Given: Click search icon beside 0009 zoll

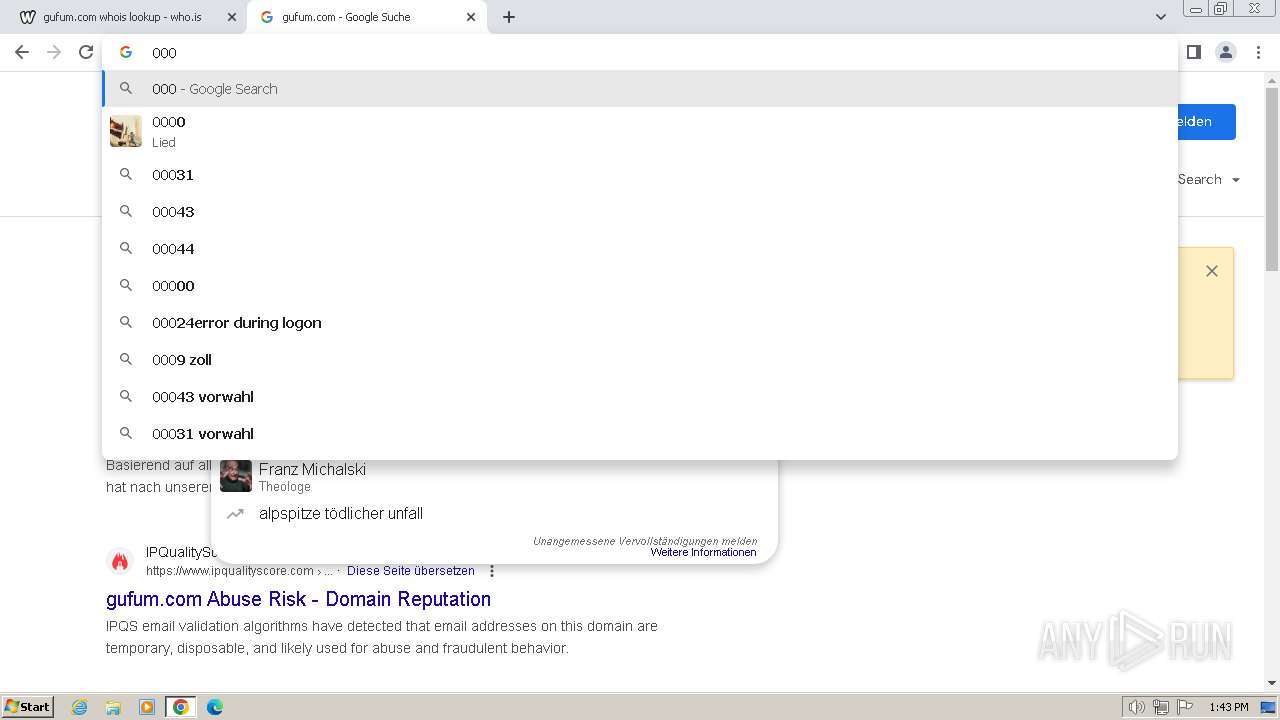Looking at the screenshot, I should pos(126,359).
